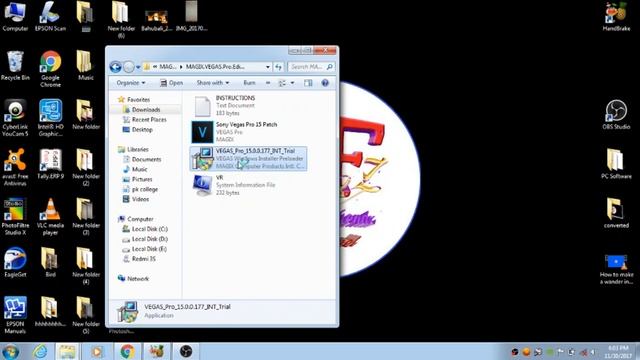Viewport: 640px width, 360px height.
Task: Open the PC Software folder
Action: pos(616,164)
